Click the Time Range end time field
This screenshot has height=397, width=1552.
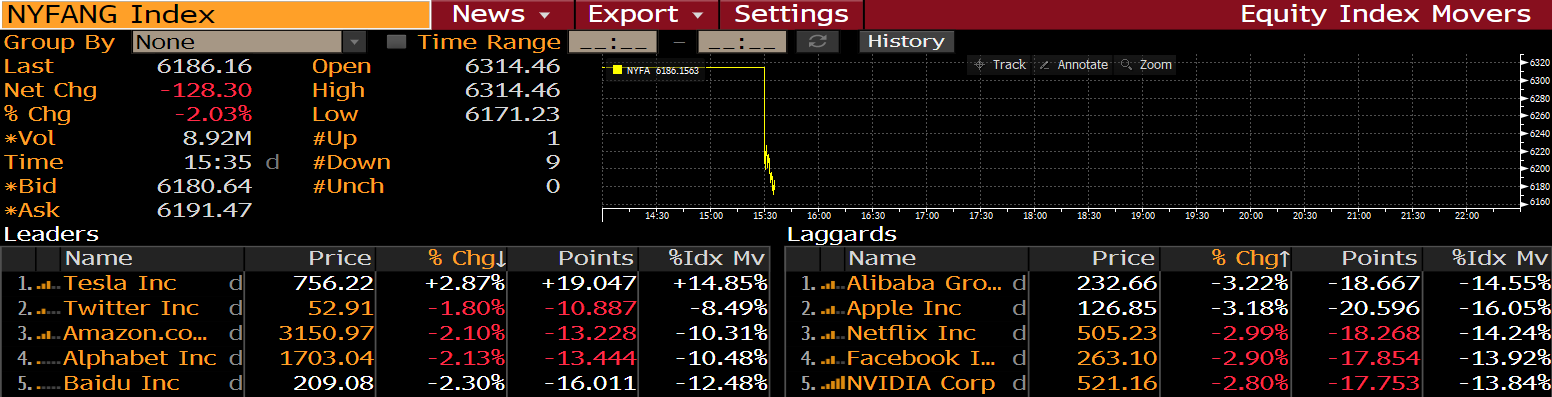click(742, 42)
